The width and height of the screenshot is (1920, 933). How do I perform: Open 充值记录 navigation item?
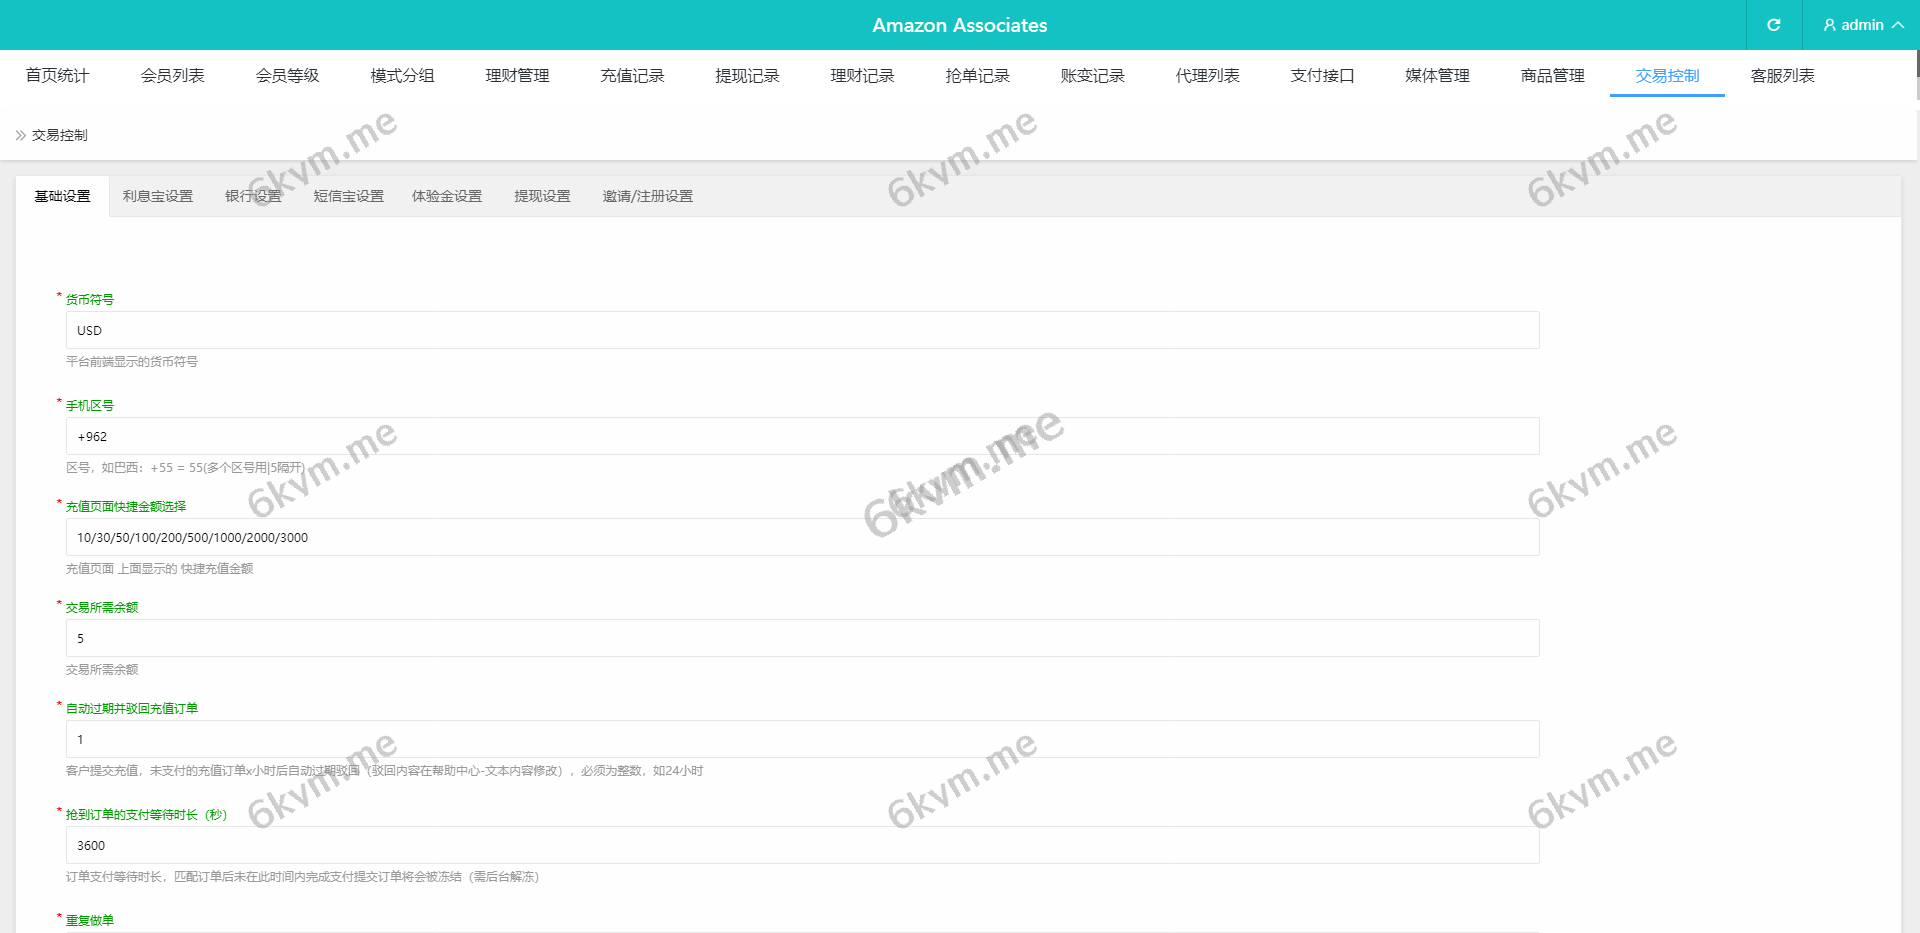(632, 76)
